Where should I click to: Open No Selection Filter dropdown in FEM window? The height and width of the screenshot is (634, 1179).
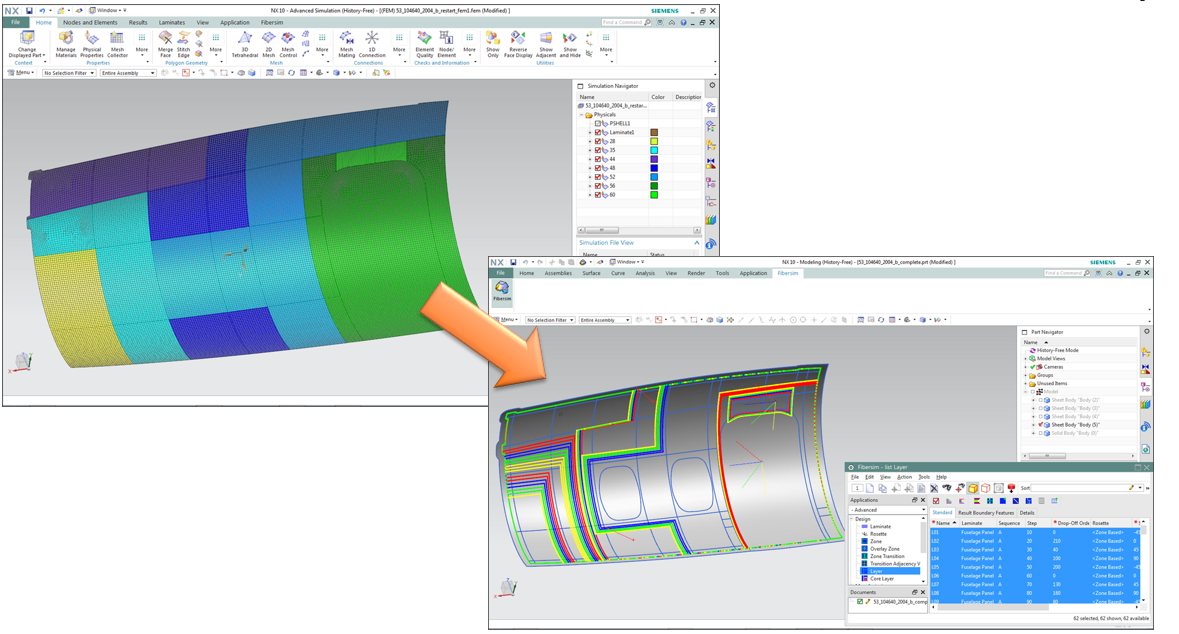click(x=69, y=73)
